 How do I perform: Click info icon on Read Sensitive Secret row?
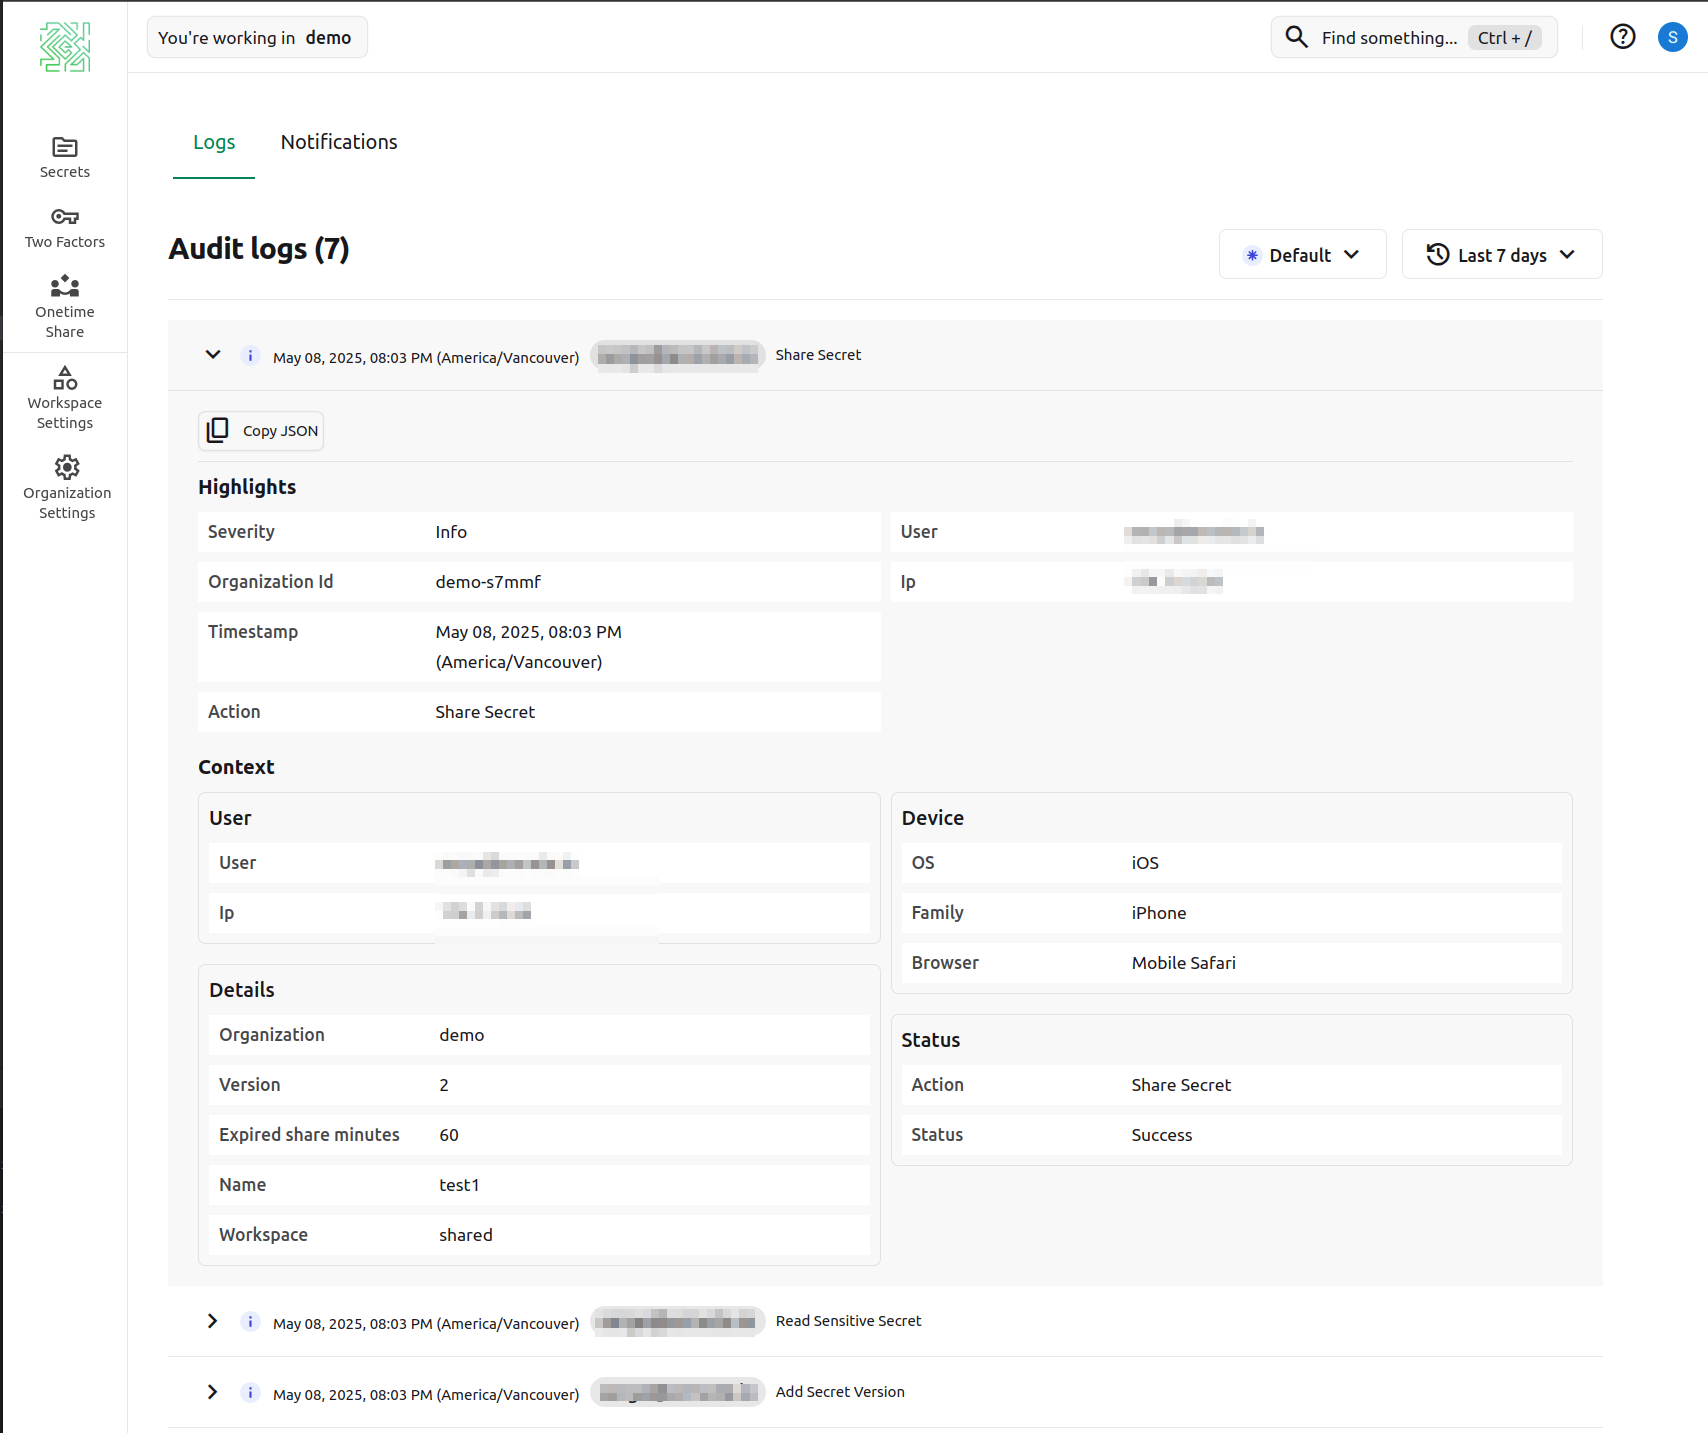[x=250, y=1321]
